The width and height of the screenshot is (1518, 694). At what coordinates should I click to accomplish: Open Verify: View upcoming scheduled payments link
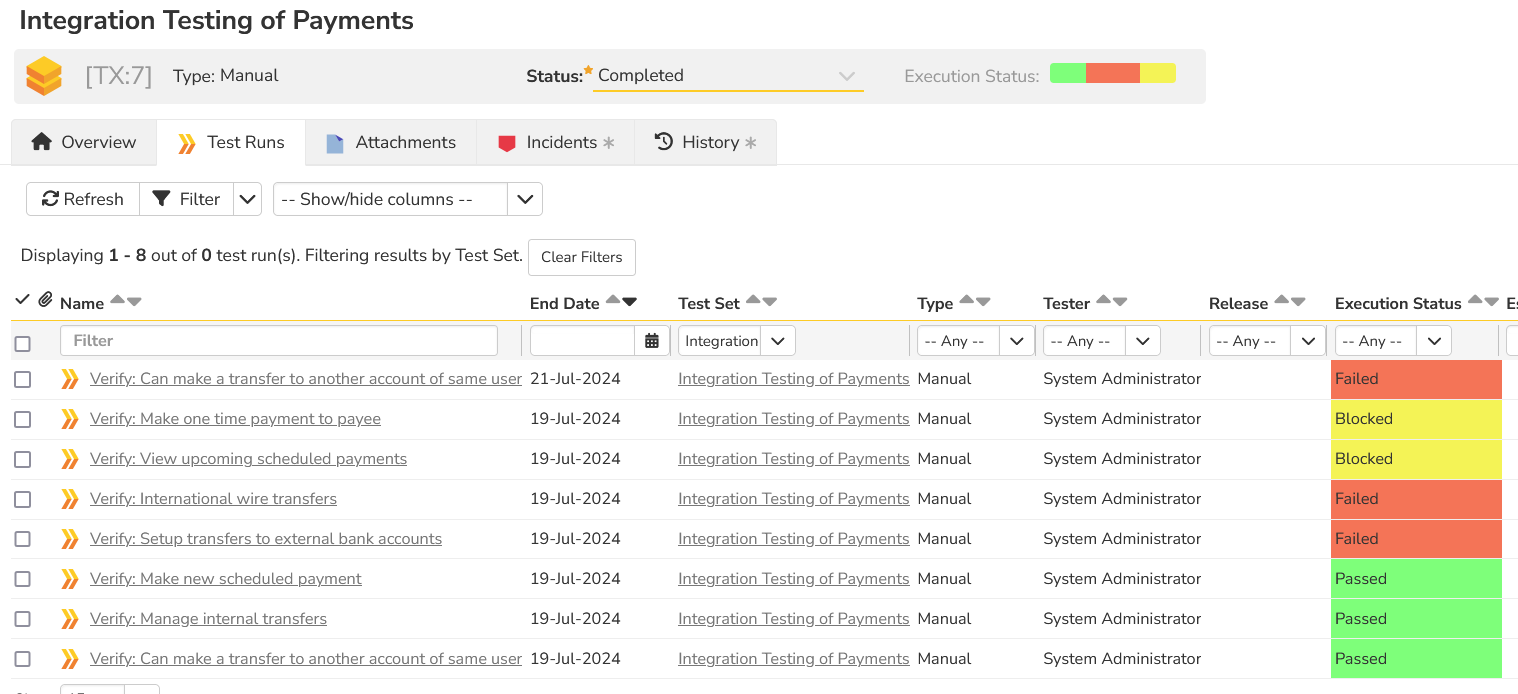(248, 459)
